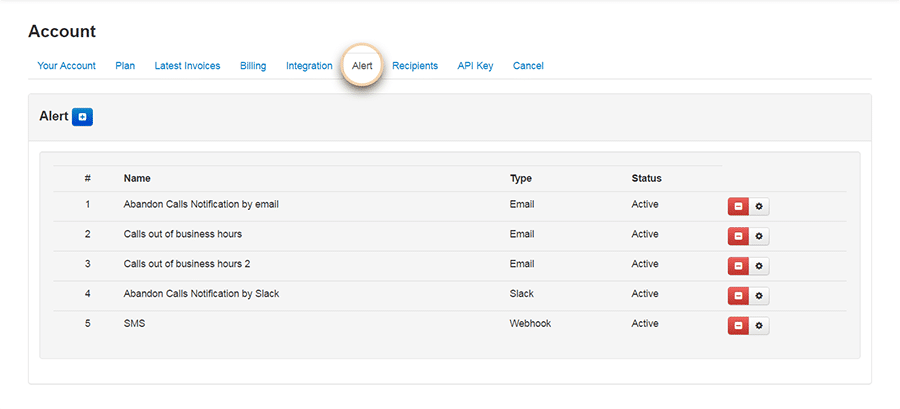Delete the Abandon Calls Notification by email alert
Image resolution: width=900 pixels, height=409 pixels.
coord(738,207)
